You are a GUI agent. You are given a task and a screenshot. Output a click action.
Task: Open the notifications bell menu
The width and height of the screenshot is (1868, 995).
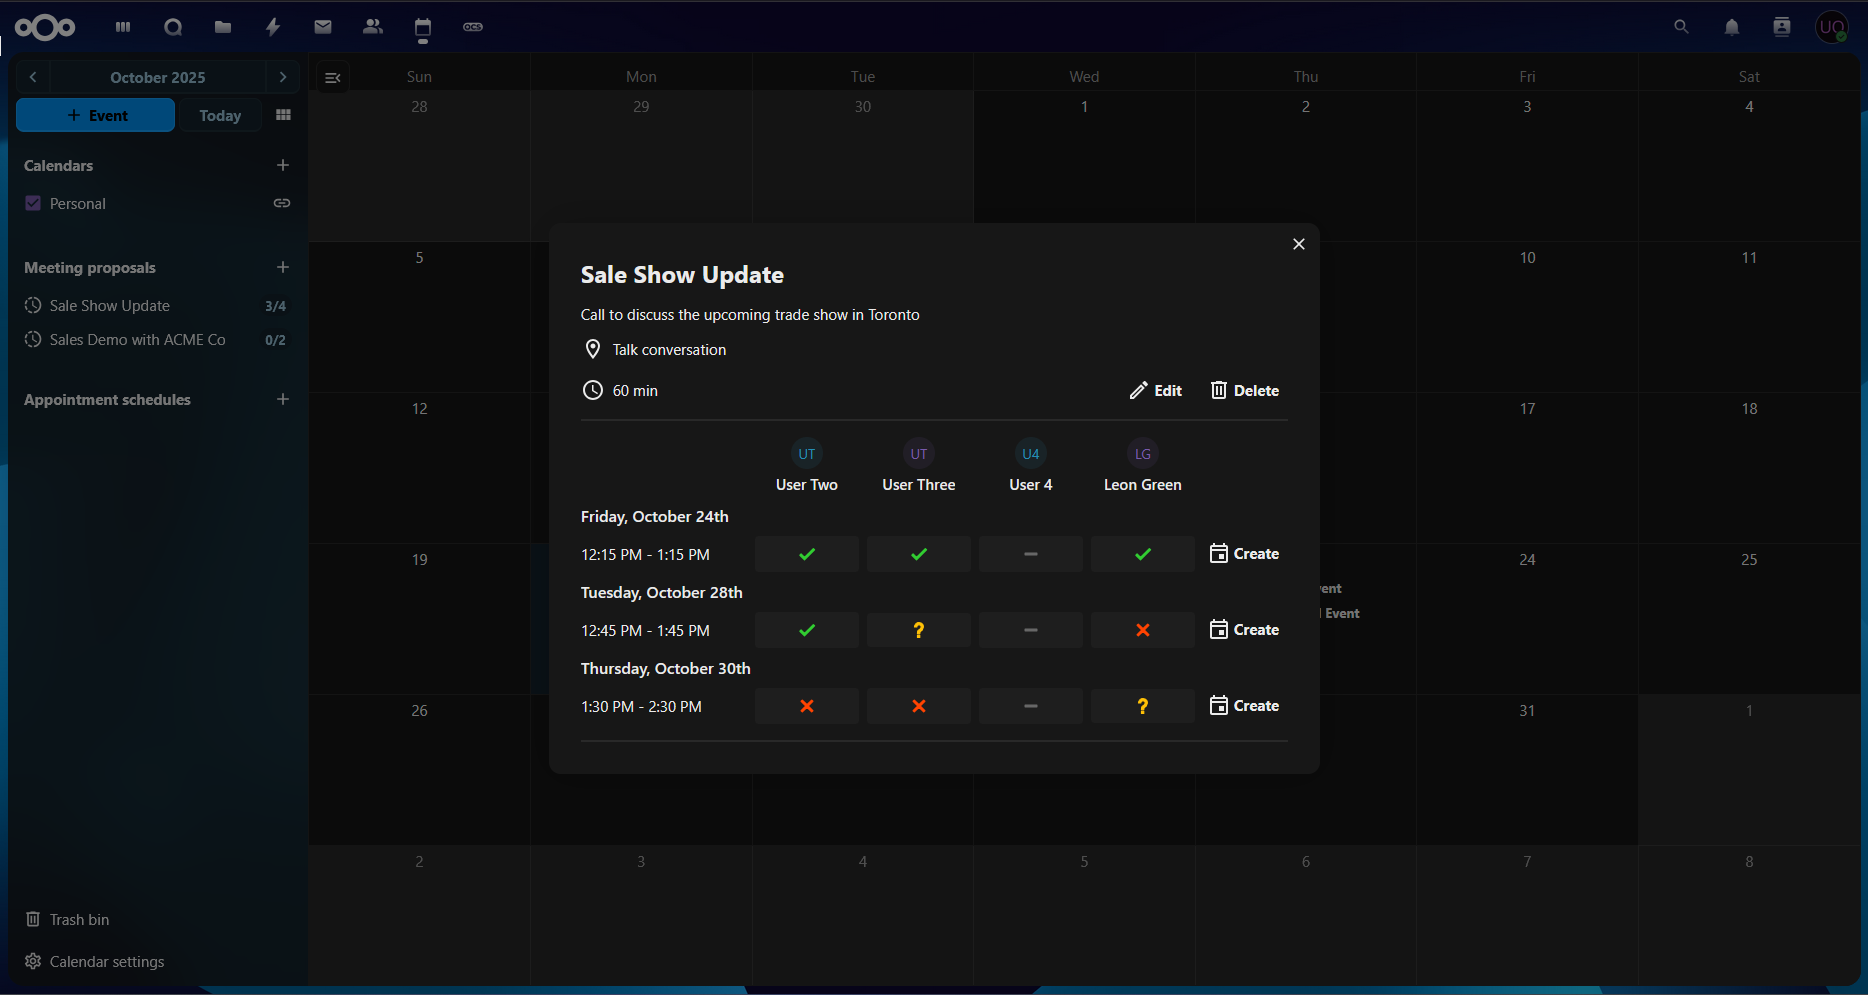coord(1731,27)
